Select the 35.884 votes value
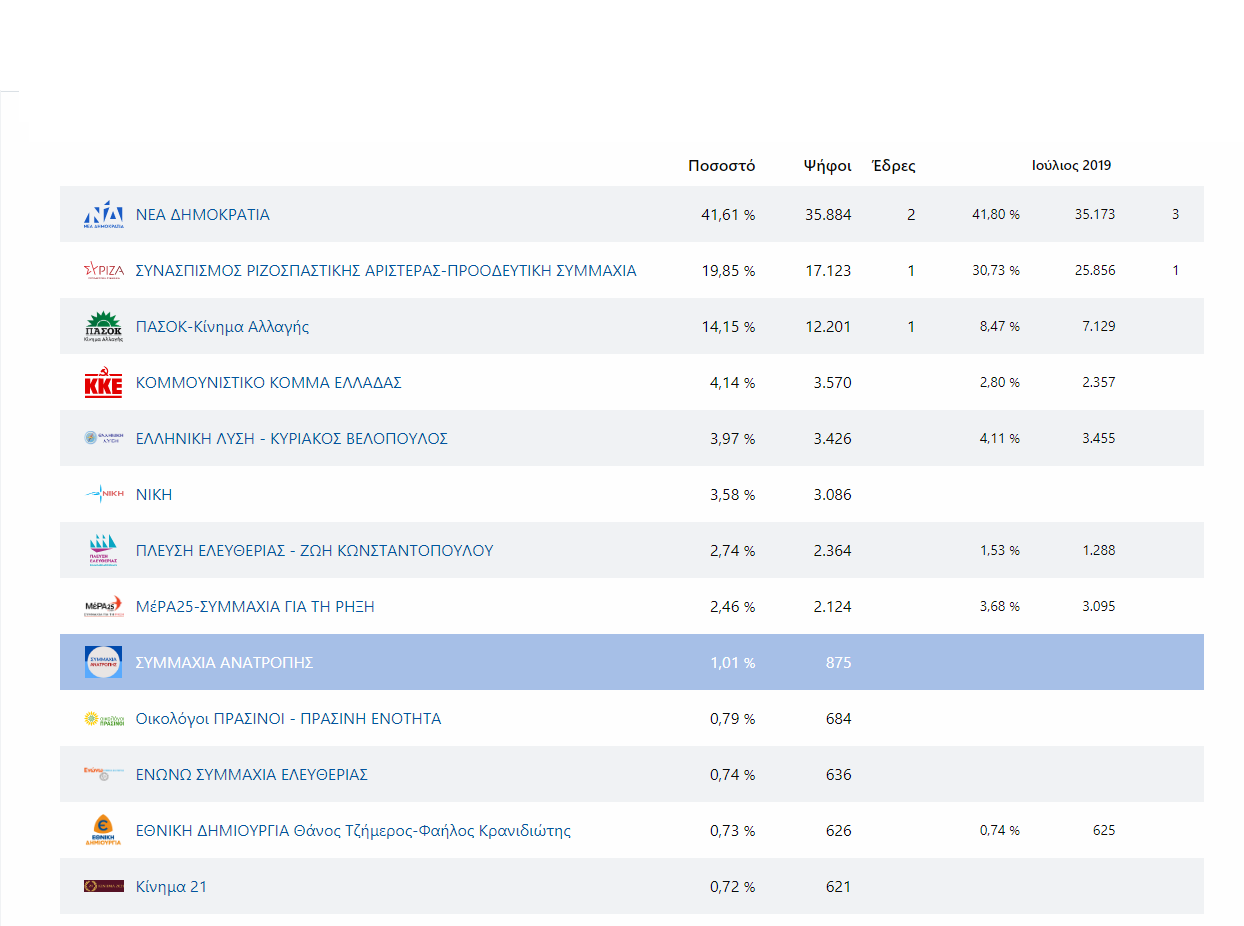This screenshot has width=1244, height=926. (x=829, y=215)
